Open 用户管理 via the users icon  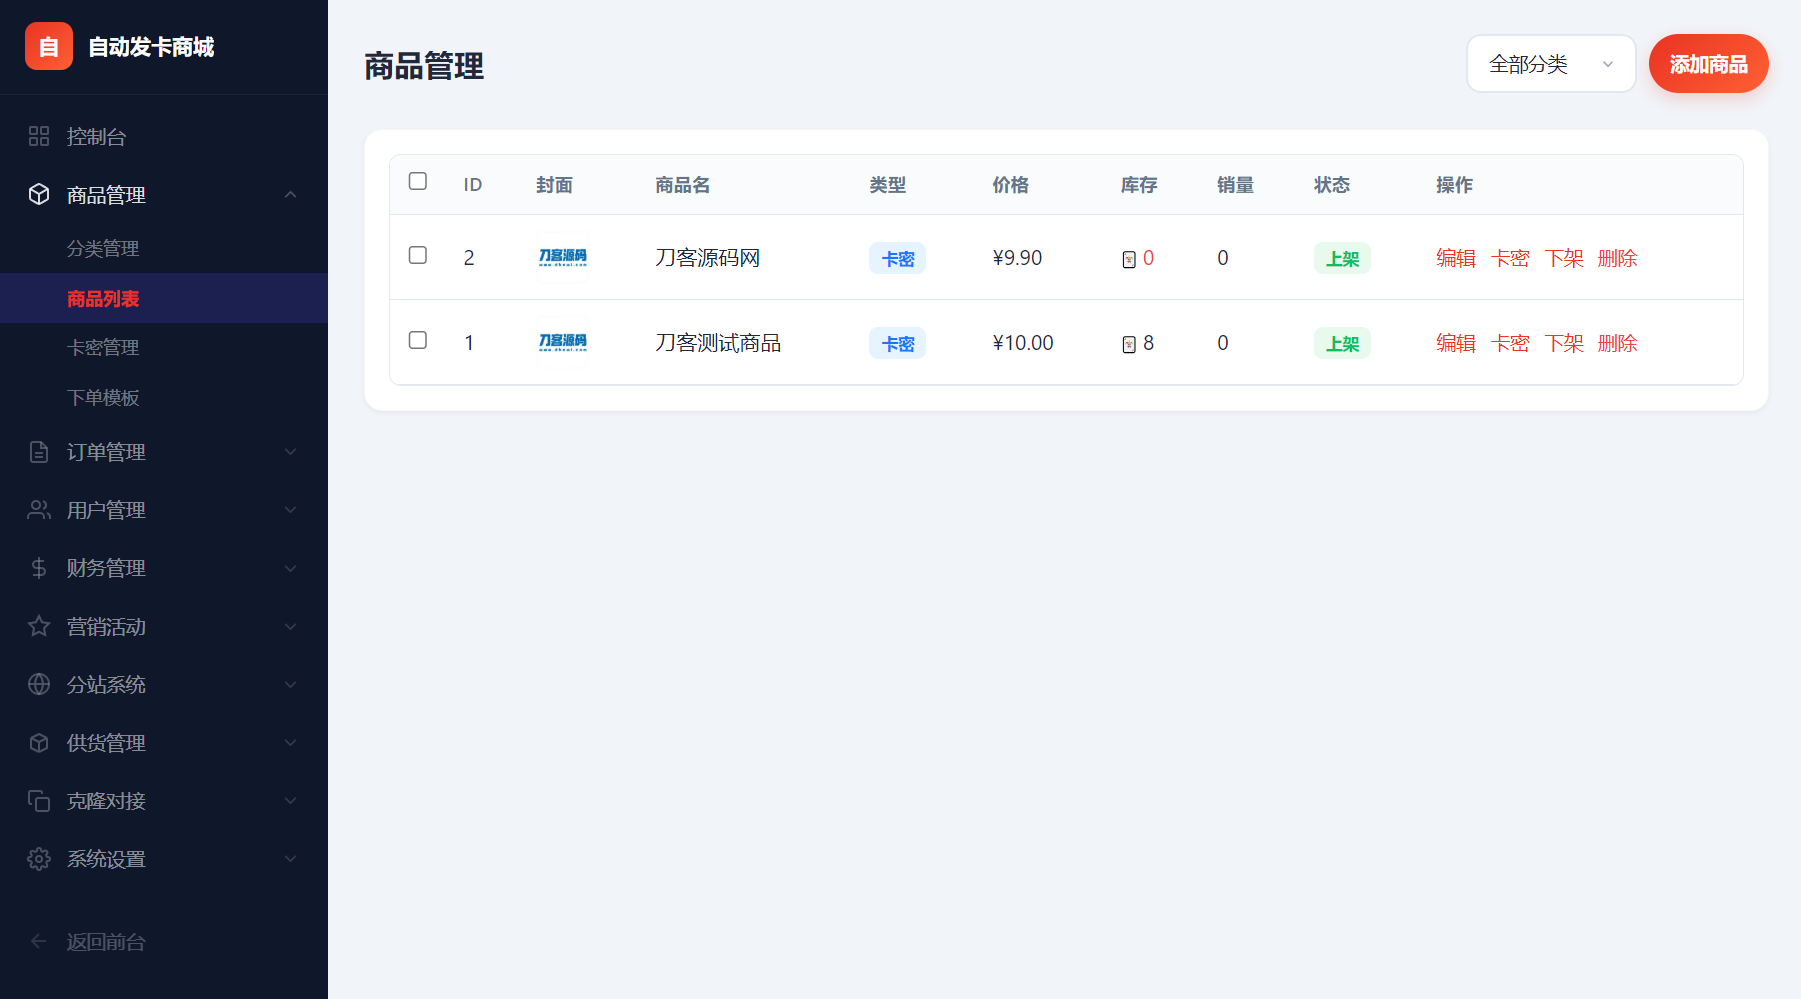(39, 510)
